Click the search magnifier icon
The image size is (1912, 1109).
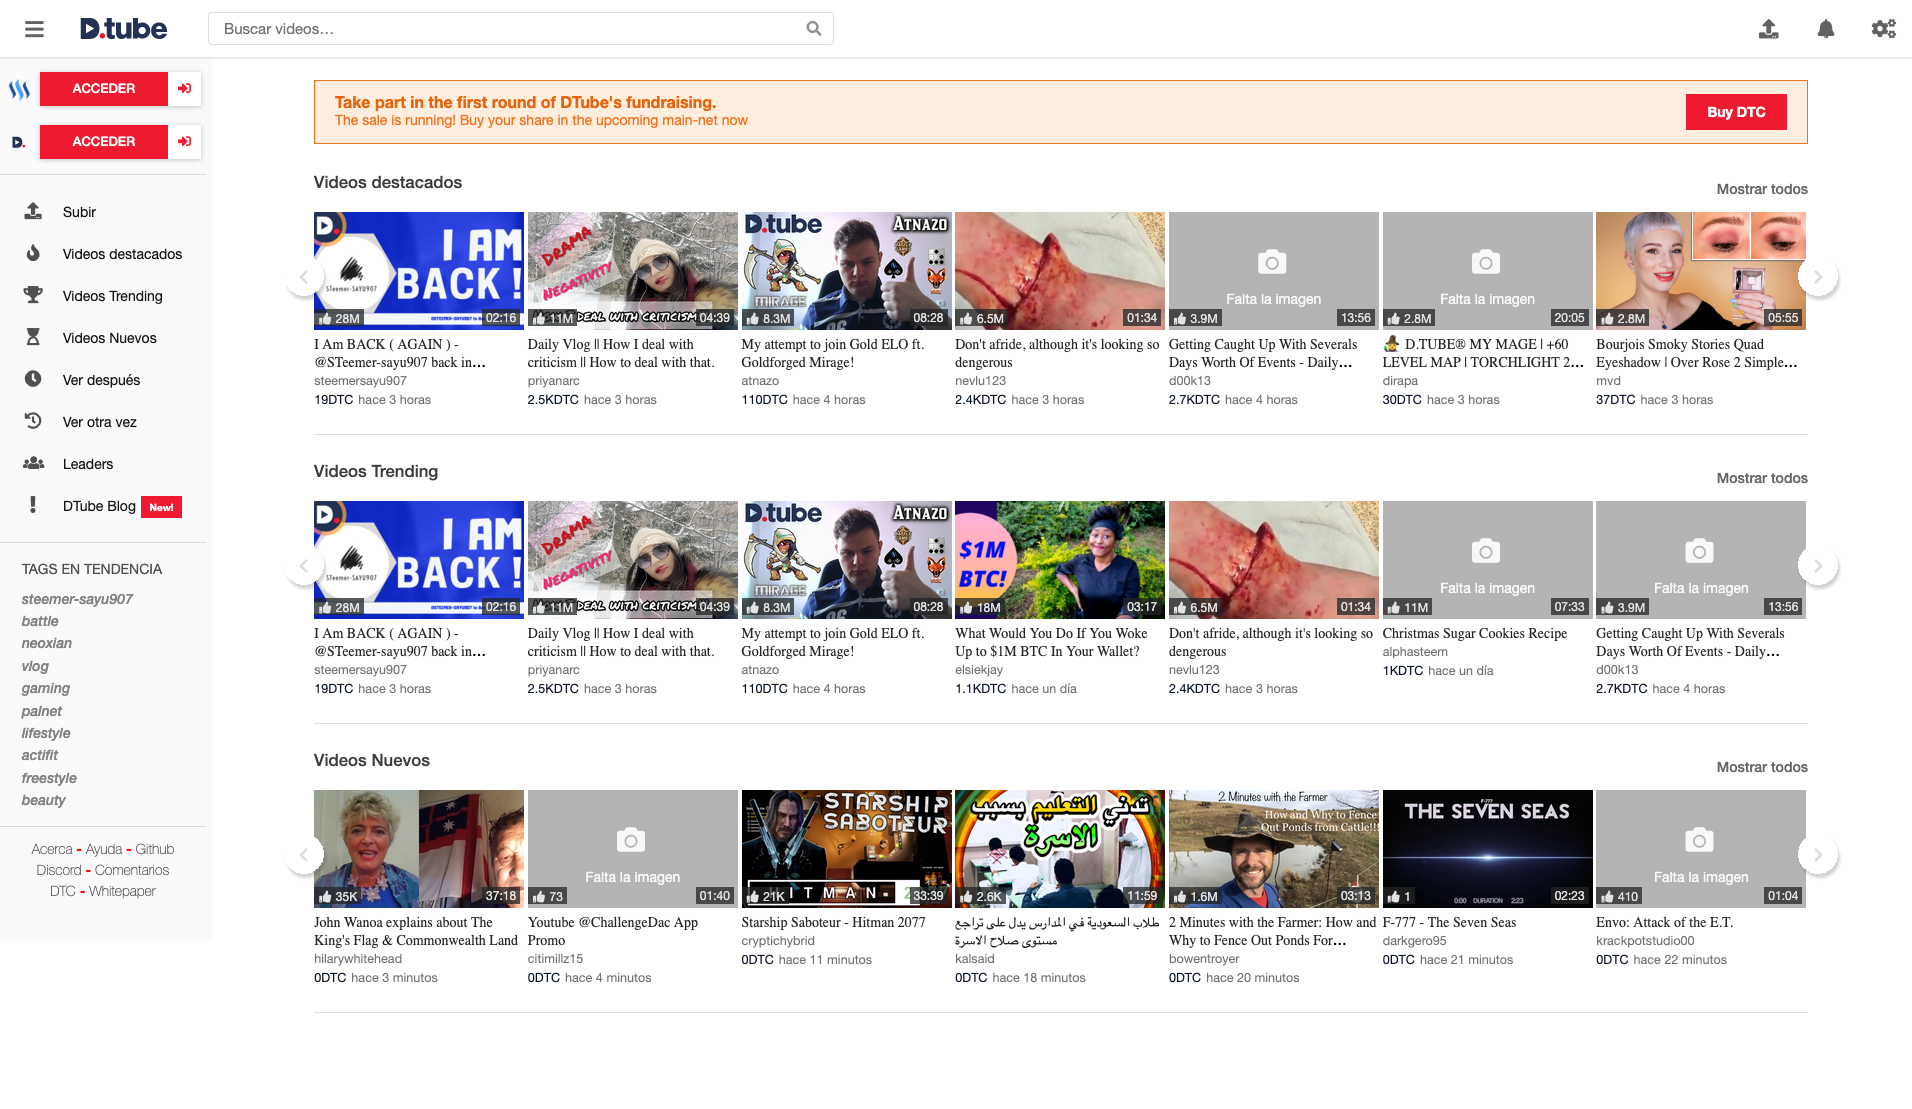click(813, 28)
